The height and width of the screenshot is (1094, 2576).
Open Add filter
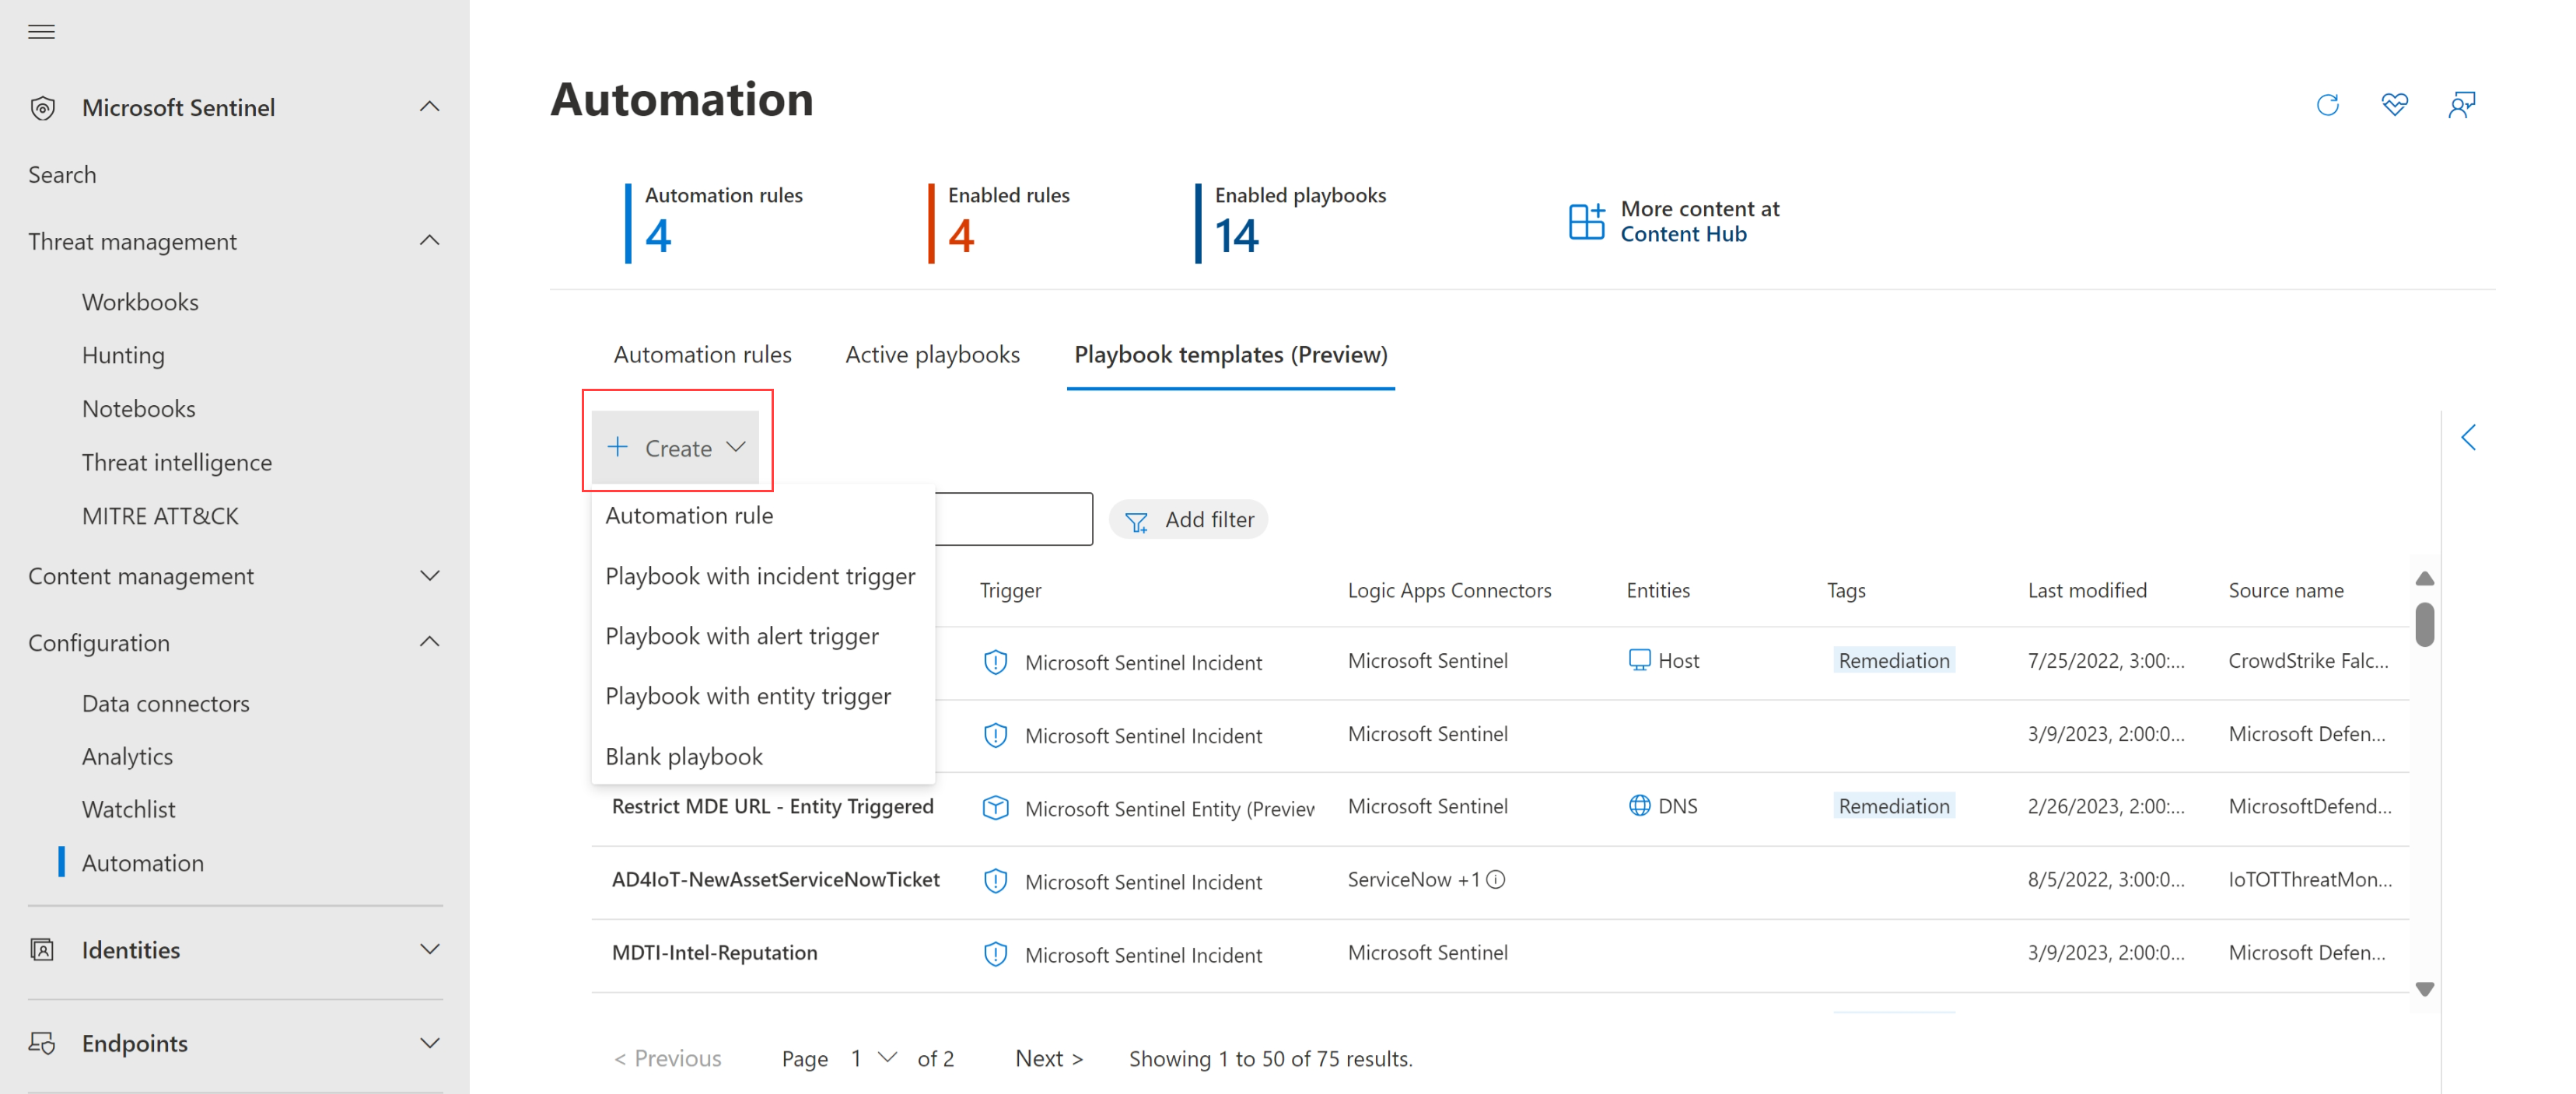(1189, 519)
